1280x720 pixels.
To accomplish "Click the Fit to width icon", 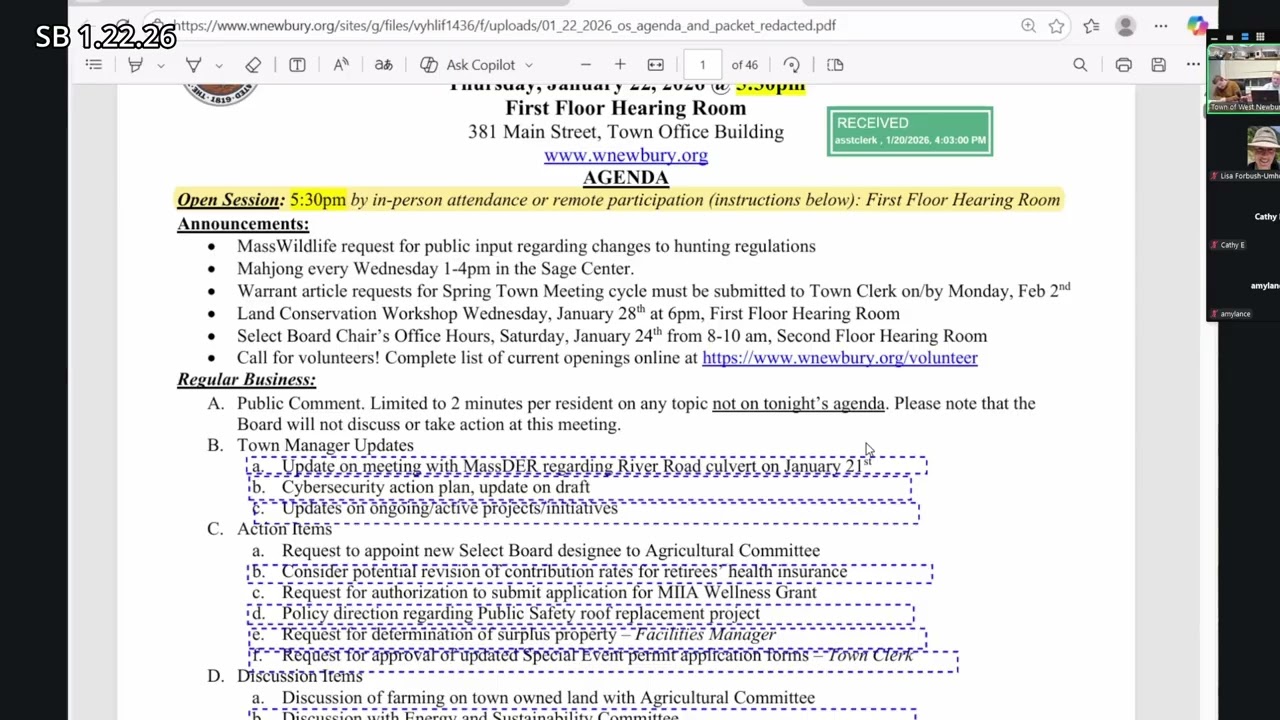I will pyautogui.click(x=656, y=65).
